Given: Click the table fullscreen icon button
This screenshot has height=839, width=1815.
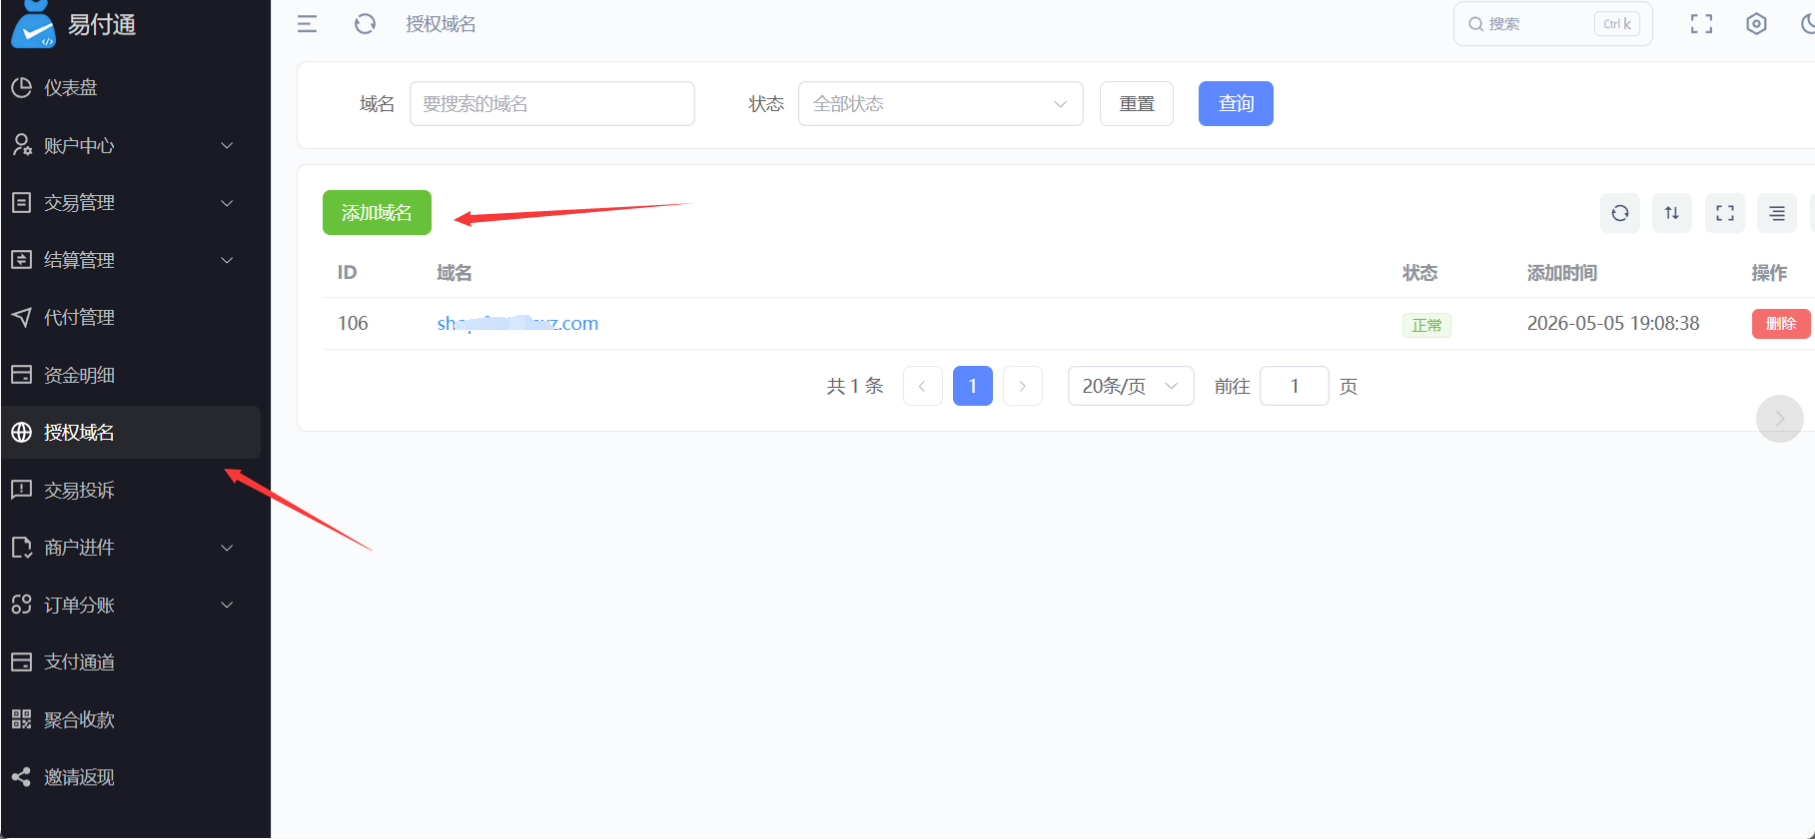Looking at the screenshot, I should tap(1725, 213).
